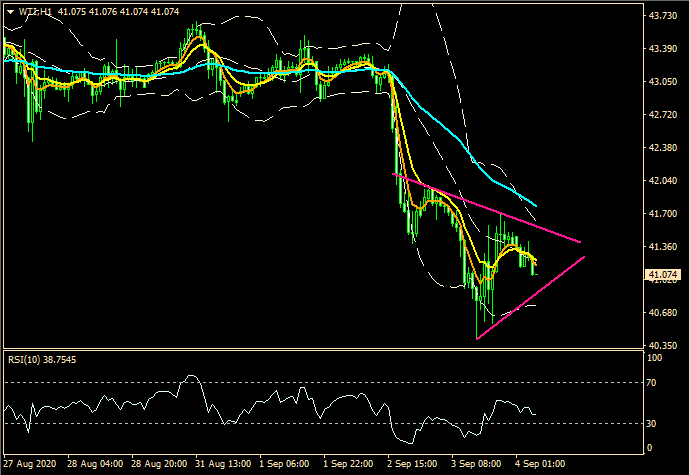Click the 40.350 price axis label

(664, 346)
